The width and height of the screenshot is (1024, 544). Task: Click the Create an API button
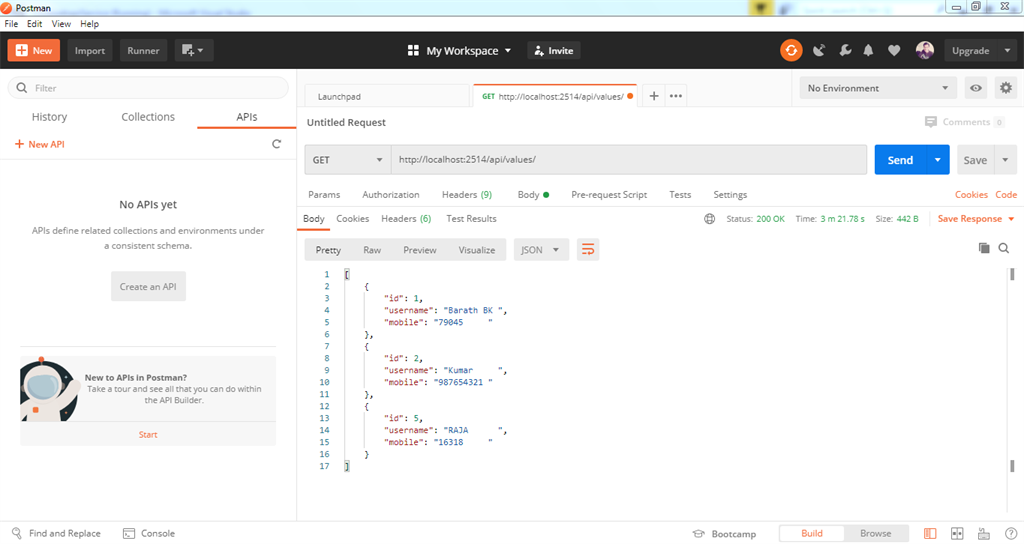click(x=148, y=287)
